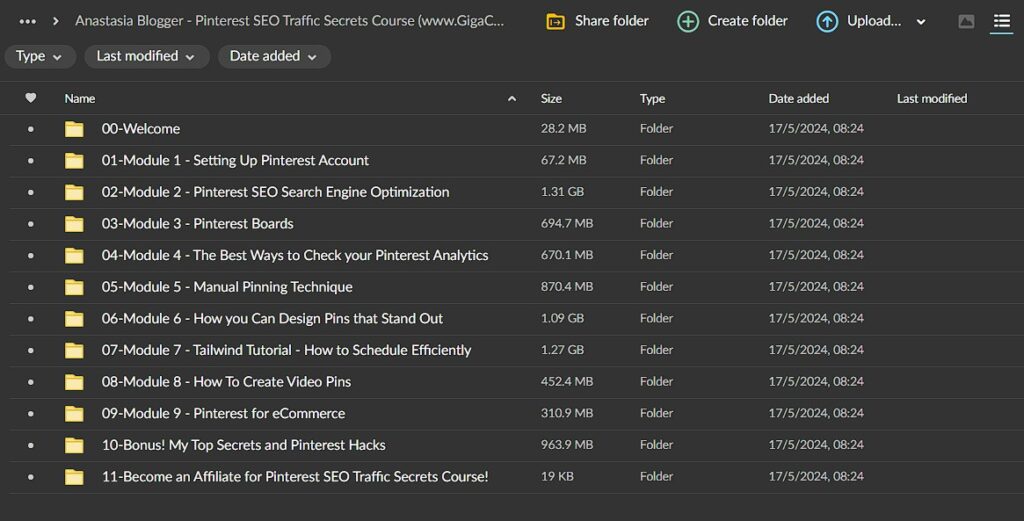
Task: Switch to list view icon
Action: pyautogui.click(x=1002, y=22)
